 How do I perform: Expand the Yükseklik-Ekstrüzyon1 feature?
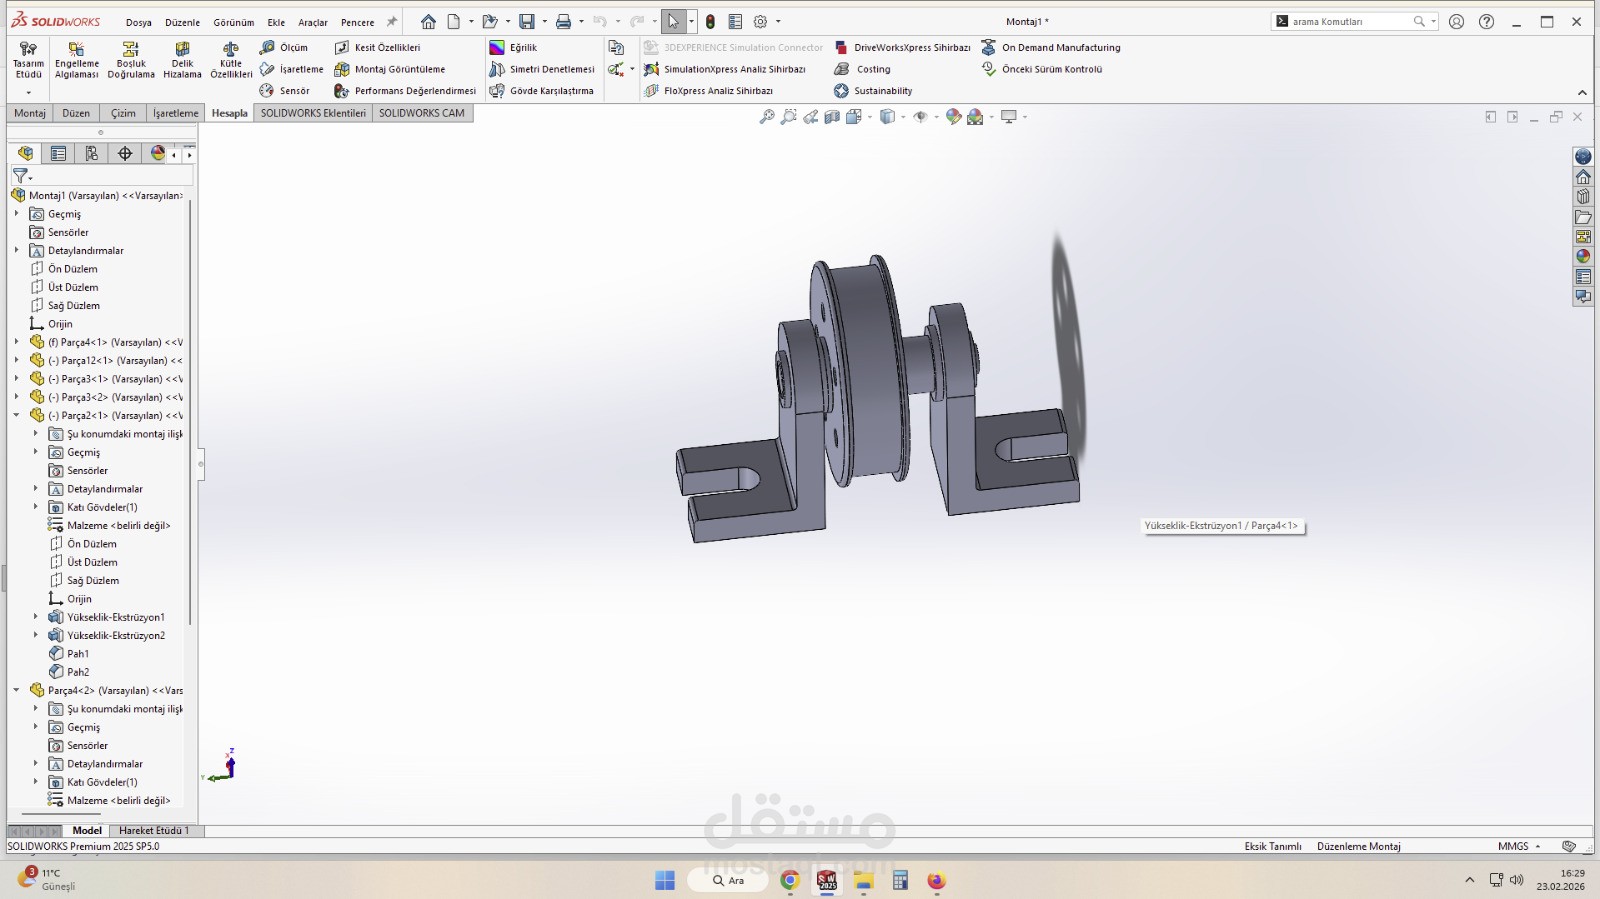[x=36, y=617]
